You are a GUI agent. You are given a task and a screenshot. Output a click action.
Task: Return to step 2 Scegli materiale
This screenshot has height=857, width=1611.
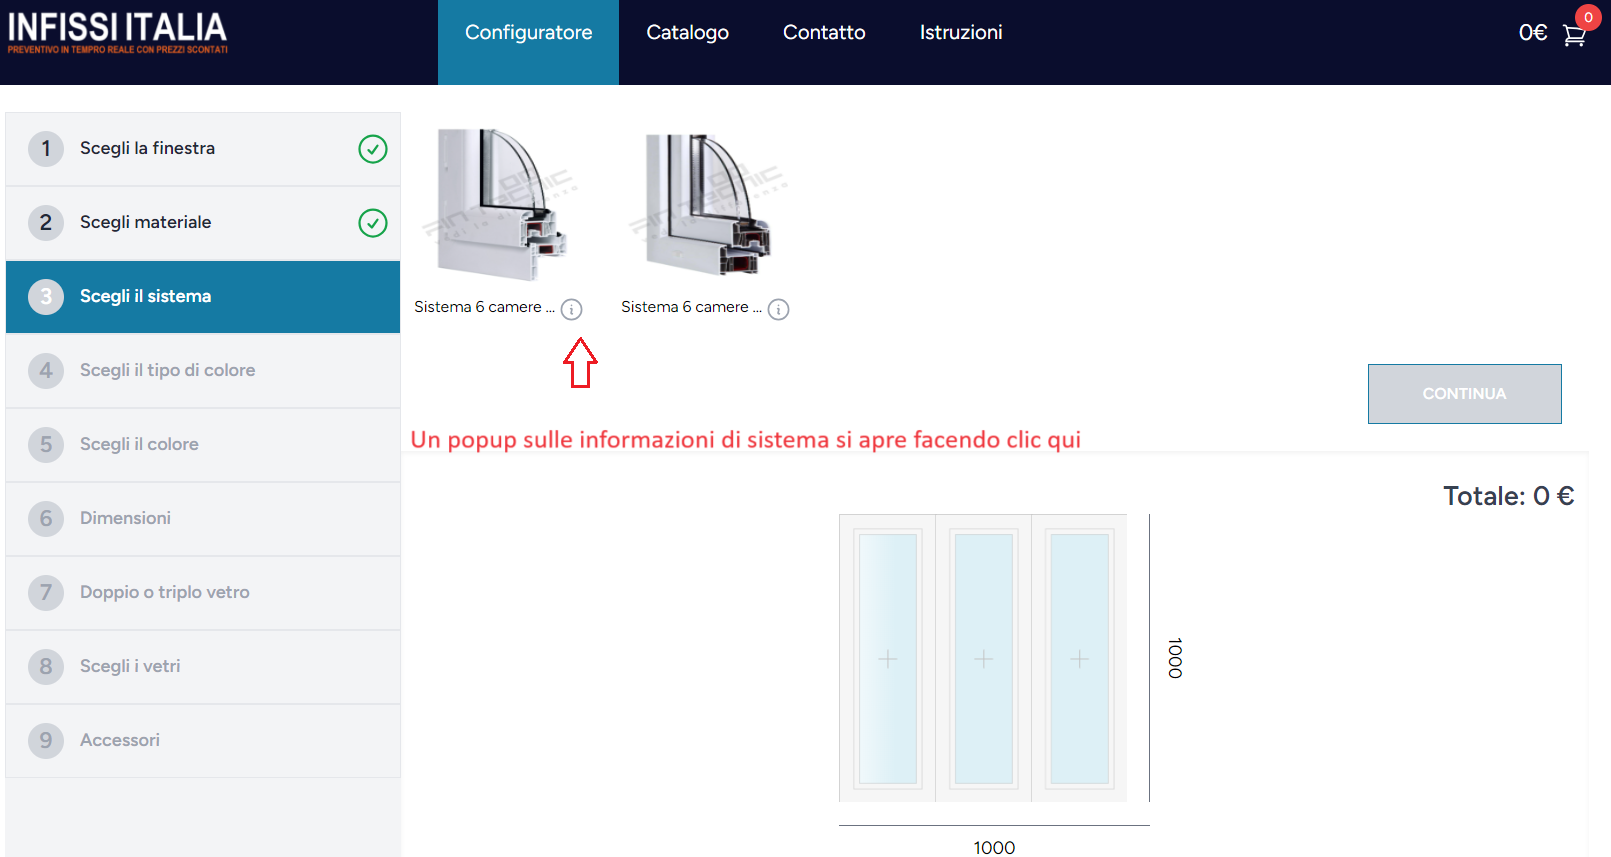[145, 222]
